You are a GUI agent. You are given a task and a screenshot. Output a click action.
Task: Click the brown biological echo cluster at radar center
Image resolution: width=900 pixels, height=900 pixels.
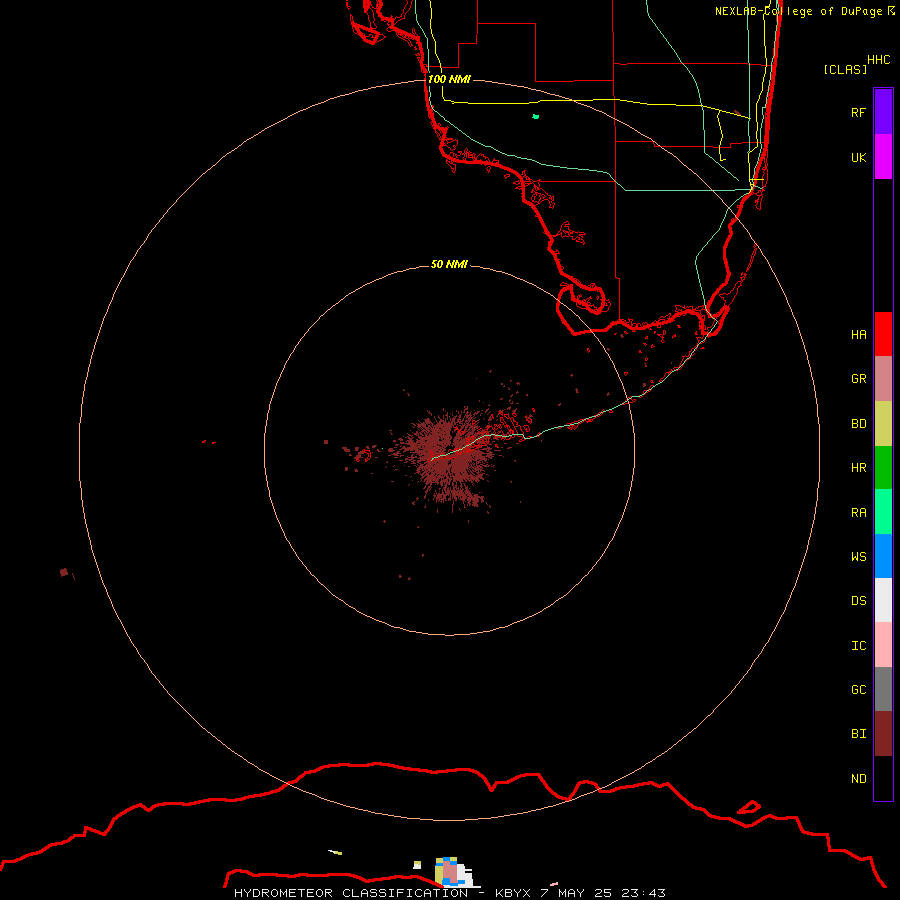452,456
